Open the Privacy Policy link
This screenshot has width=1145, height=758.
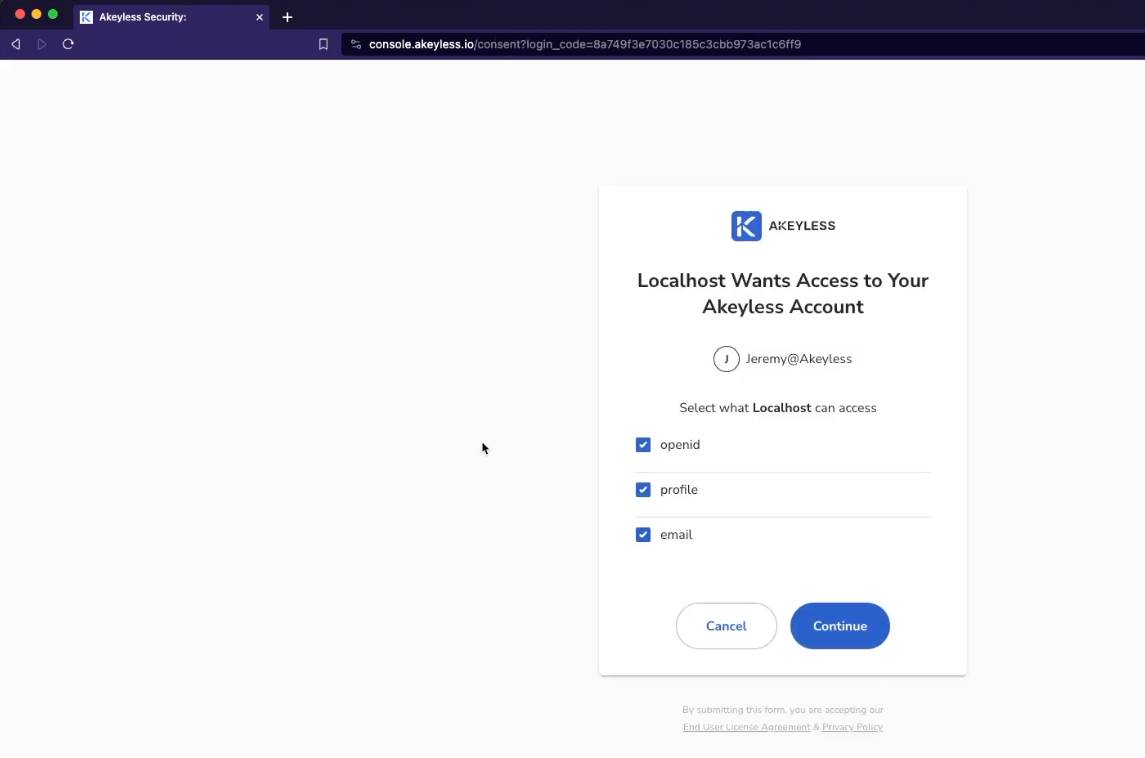click(x=852, y=727)
